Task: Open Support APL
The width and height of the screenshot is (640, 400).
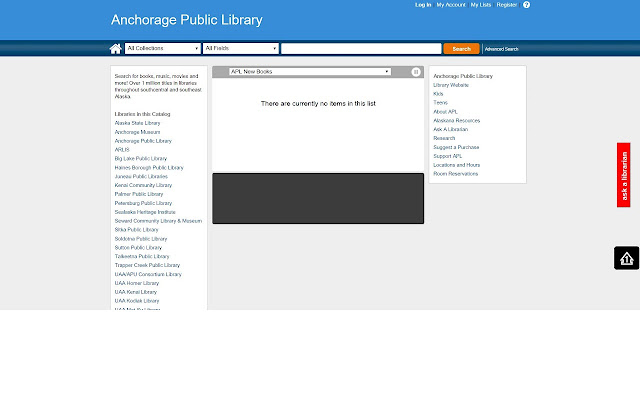Action: (x=448, y=156)
